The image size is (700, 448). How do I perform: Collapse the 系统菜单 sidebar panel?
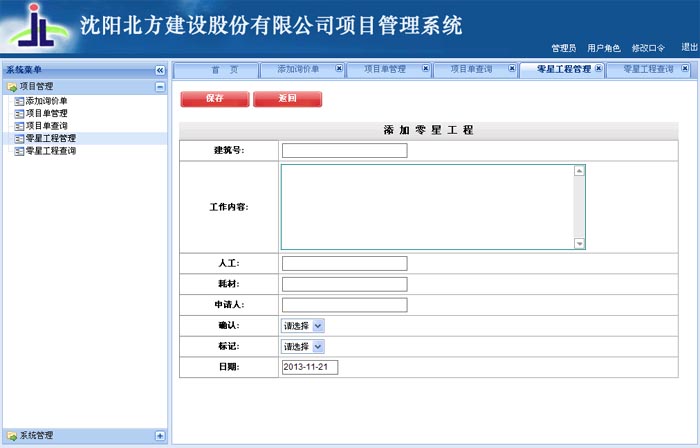pyautogui.click(x=160, y=70)
